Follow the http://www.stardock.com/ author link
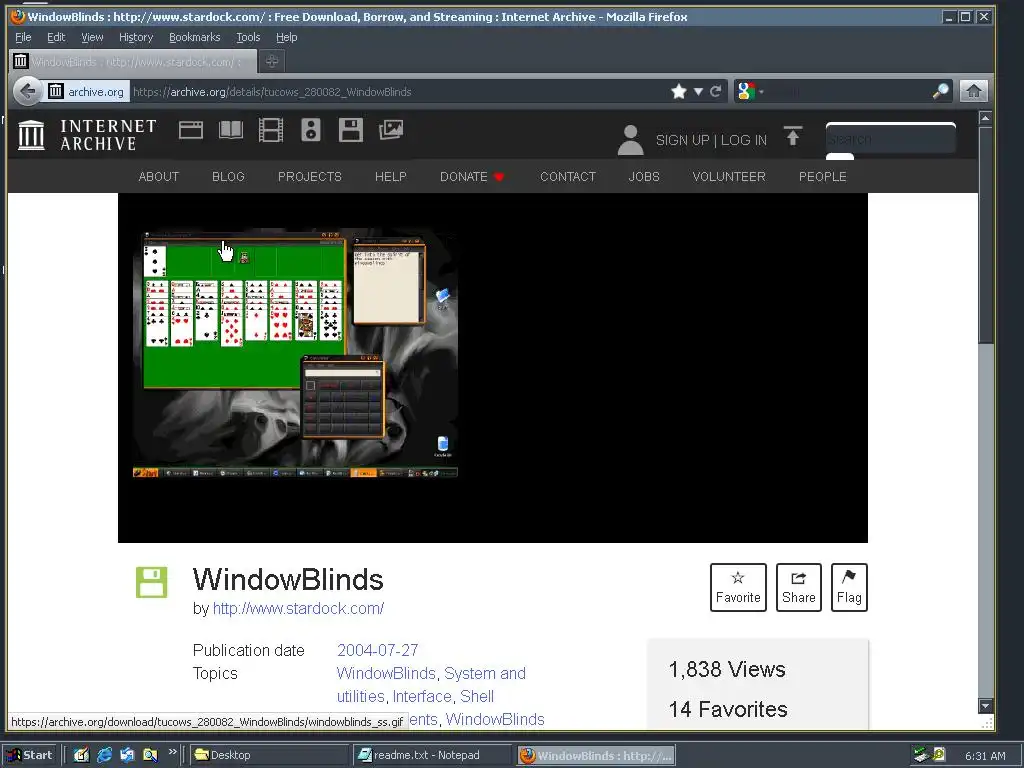Image resolution: width=1024 pixels, height=768 pixels. (x=298, y=609)
